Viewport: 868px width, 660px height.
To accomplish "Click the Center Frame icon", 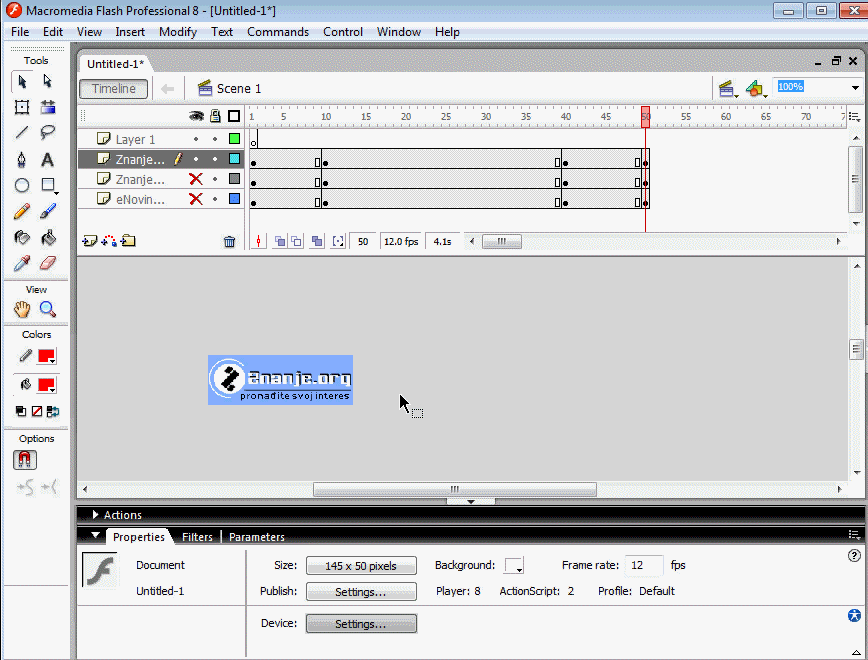I will 259,241.
